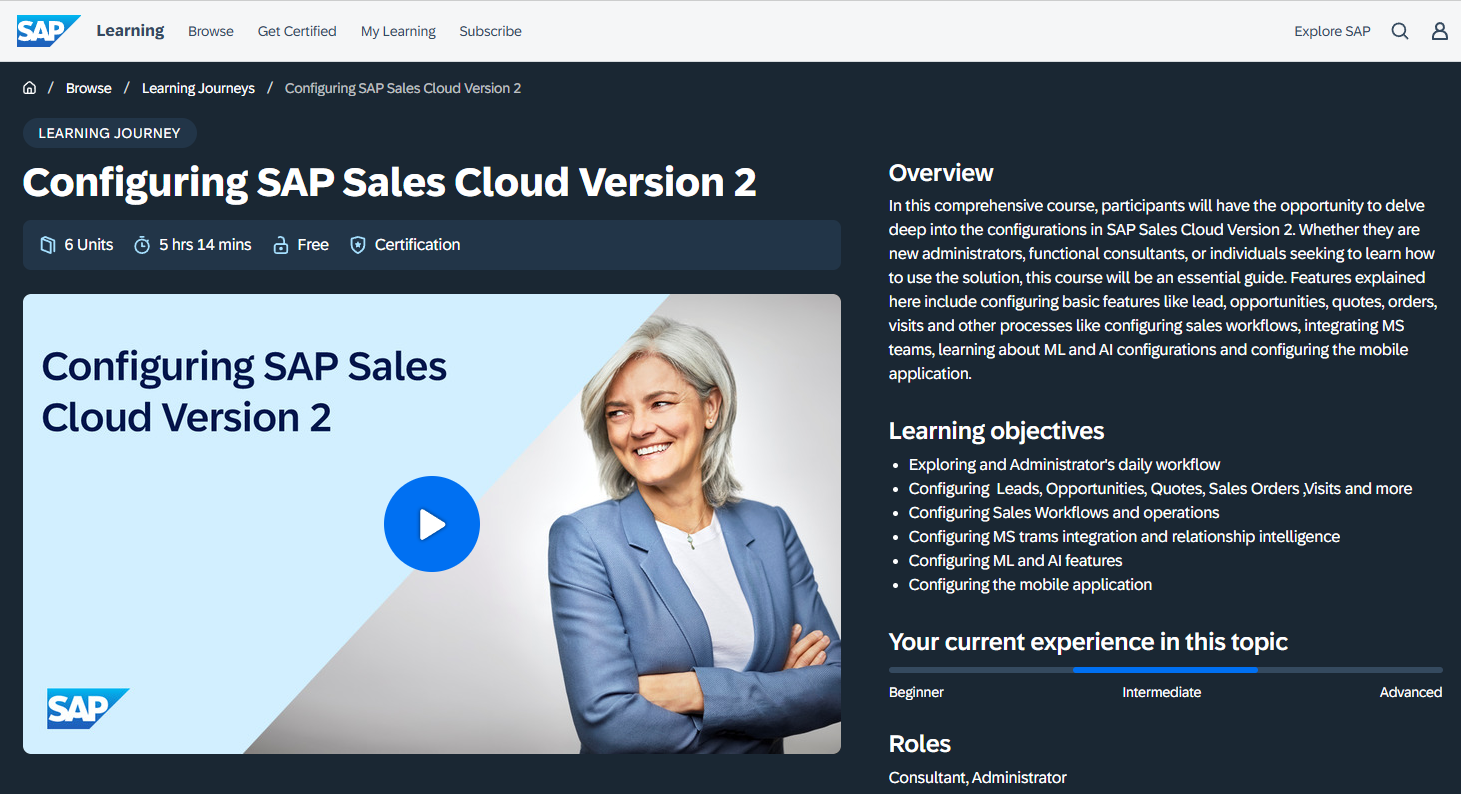Set experience level to Beginner
Image resolution: width=1461 pixels, height=794 pixels.
pyautogui.click(x=980, y=670)
